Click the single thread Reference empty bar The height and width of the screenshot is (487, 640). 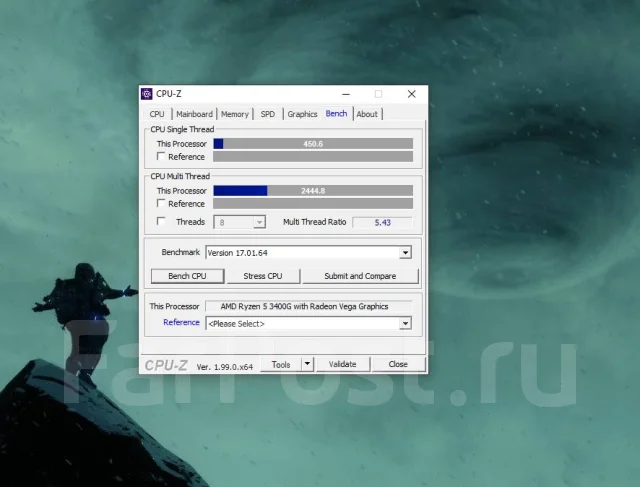pyautogui.click(x=313, y=157)
